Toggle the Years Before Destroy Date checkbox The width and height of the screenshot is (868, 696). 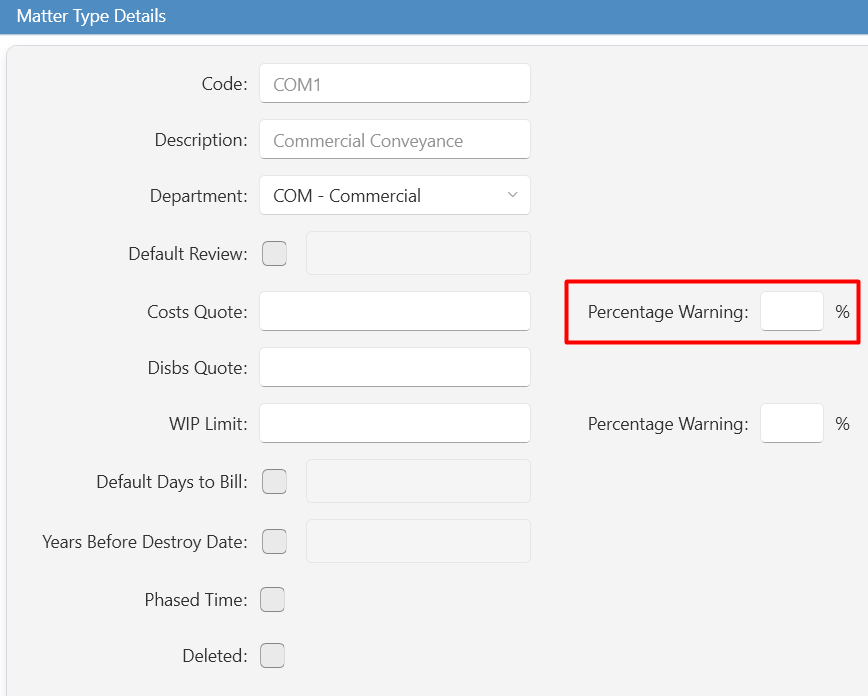tap(275, 542)
